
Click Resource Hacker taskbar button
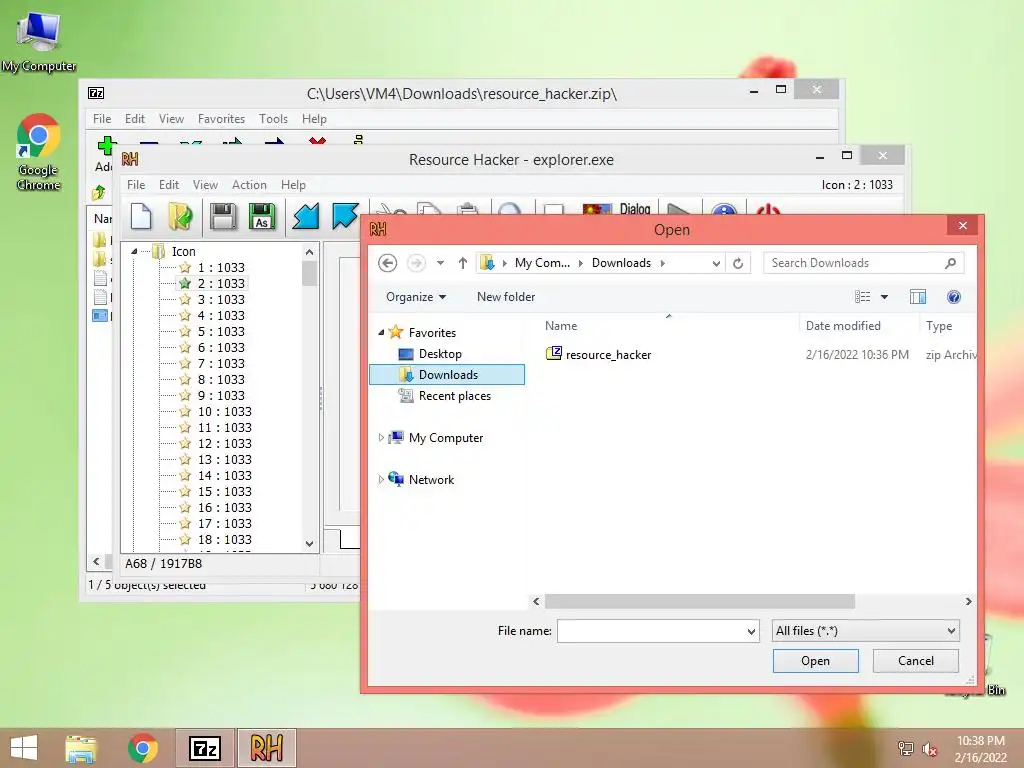point(266,748)
